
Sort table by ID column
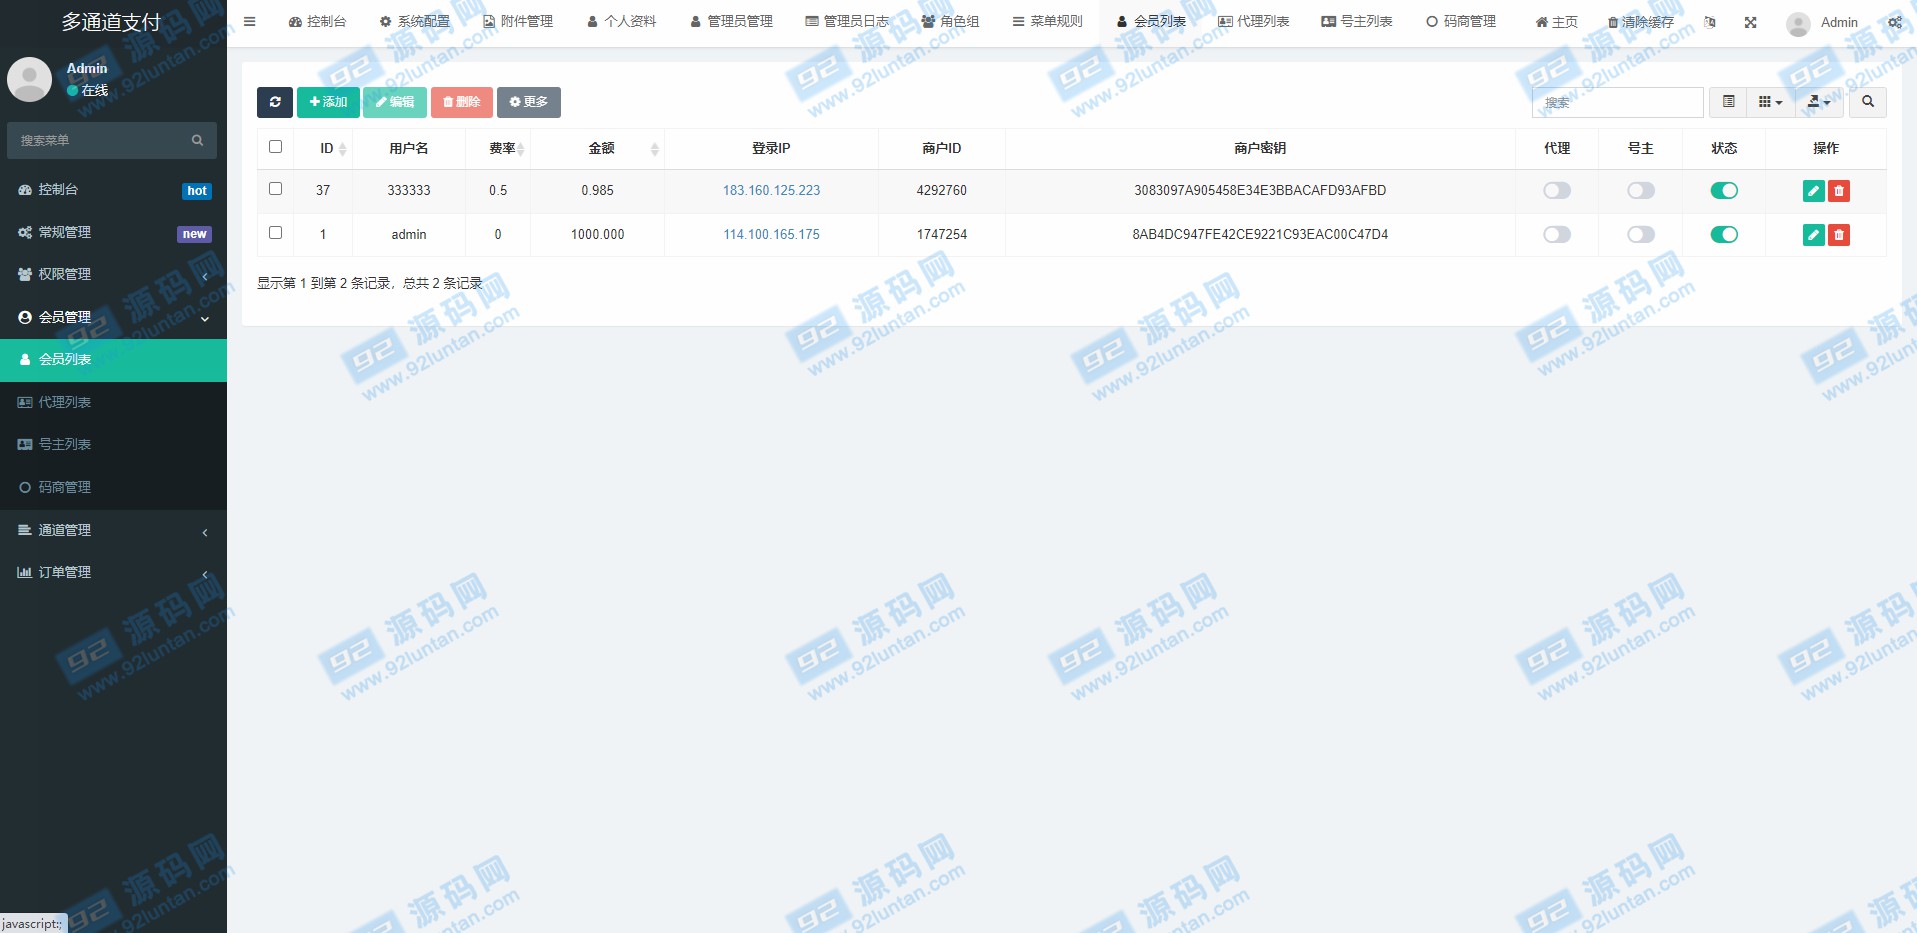click(322, 148)
